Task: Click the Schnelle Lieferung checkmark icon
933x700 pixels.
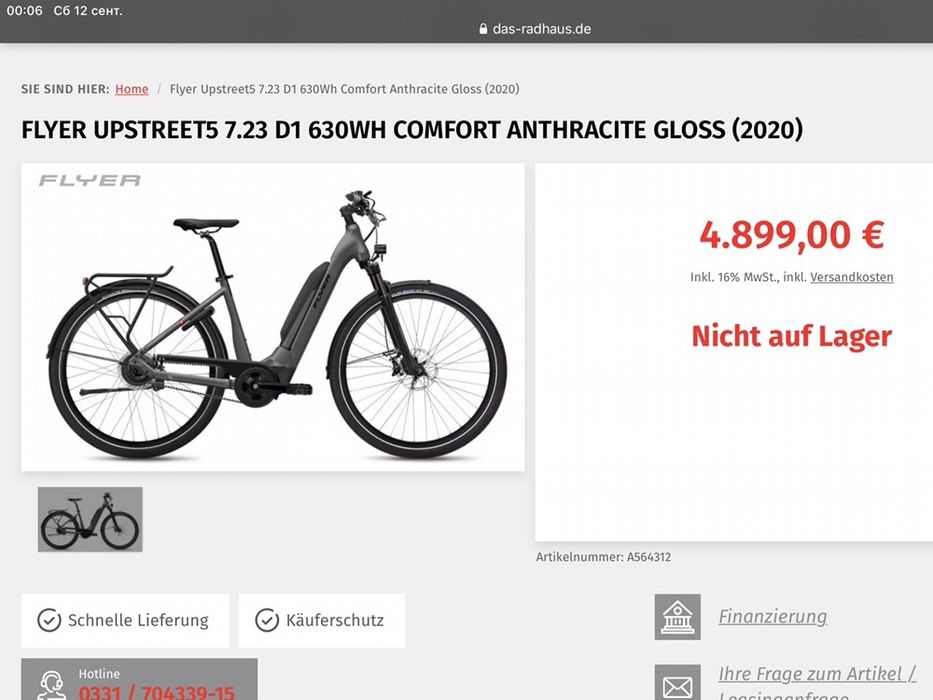Action: click(x=49, y=620)
